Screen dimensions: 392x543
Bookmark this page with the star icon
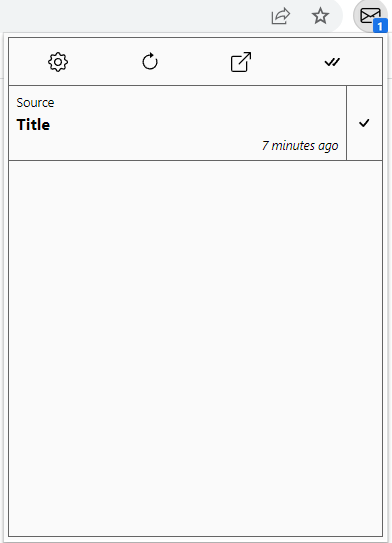320,16
